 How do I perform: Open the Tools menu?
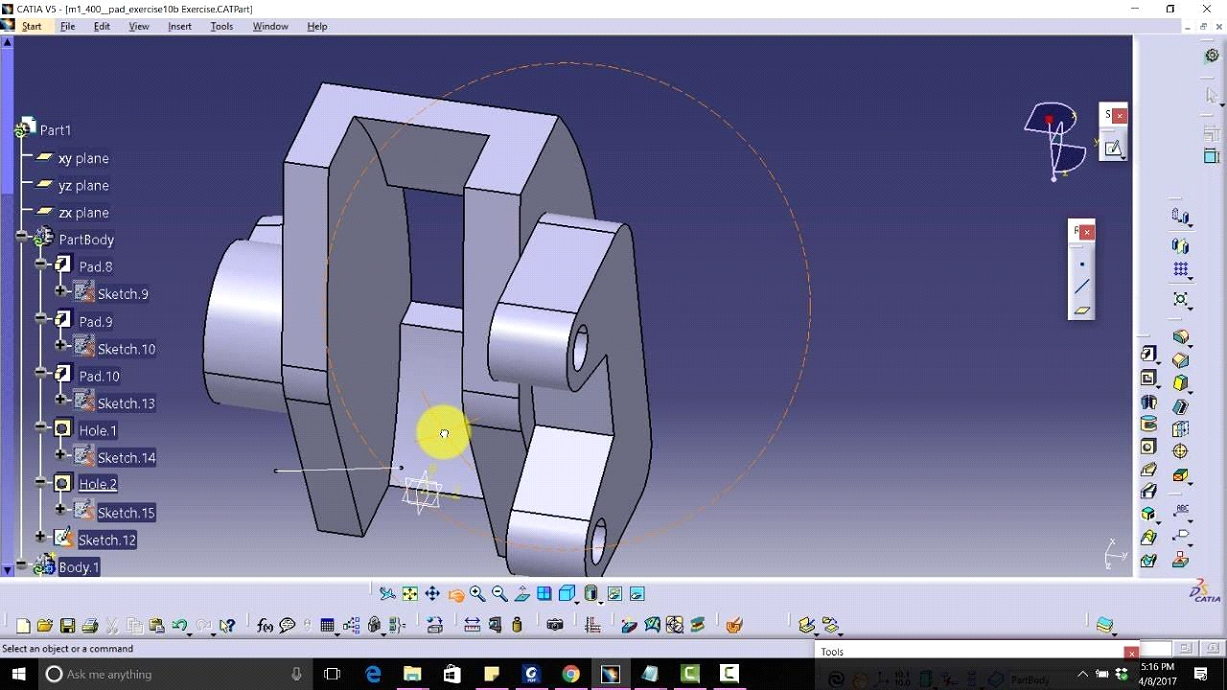pos(221,26)
